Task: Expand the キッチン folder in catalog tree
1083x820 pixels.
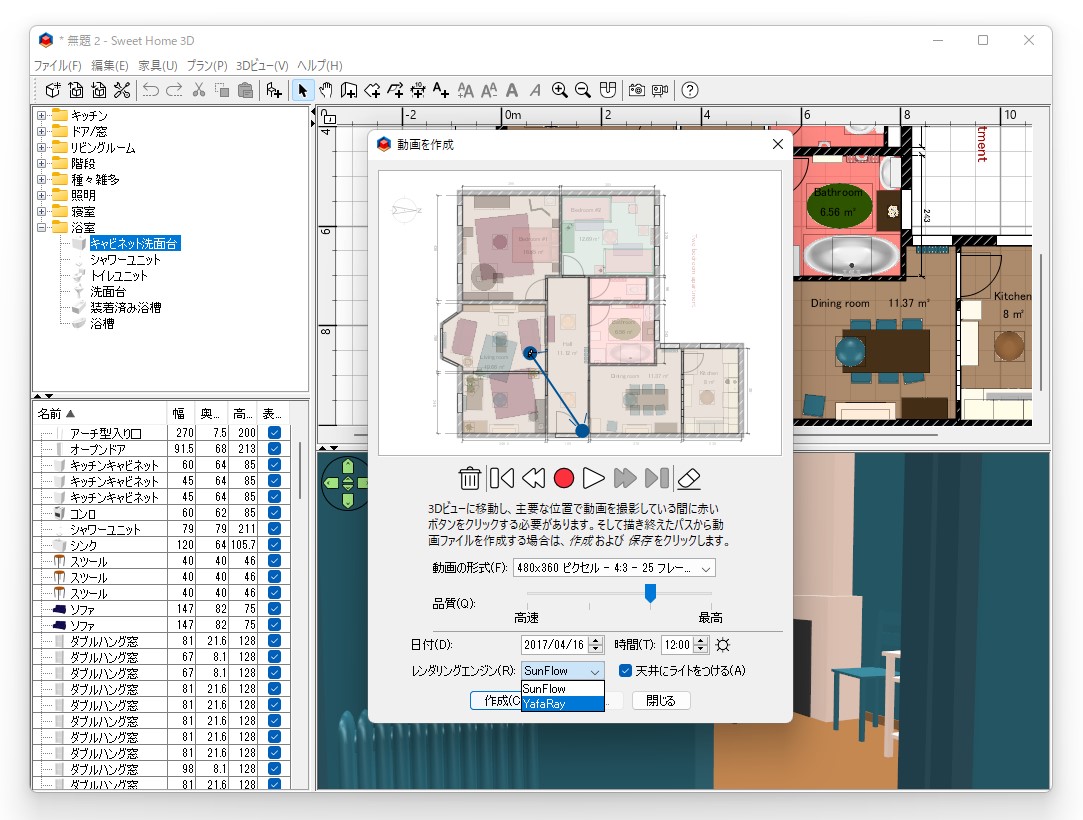Action: click(42, 116)
